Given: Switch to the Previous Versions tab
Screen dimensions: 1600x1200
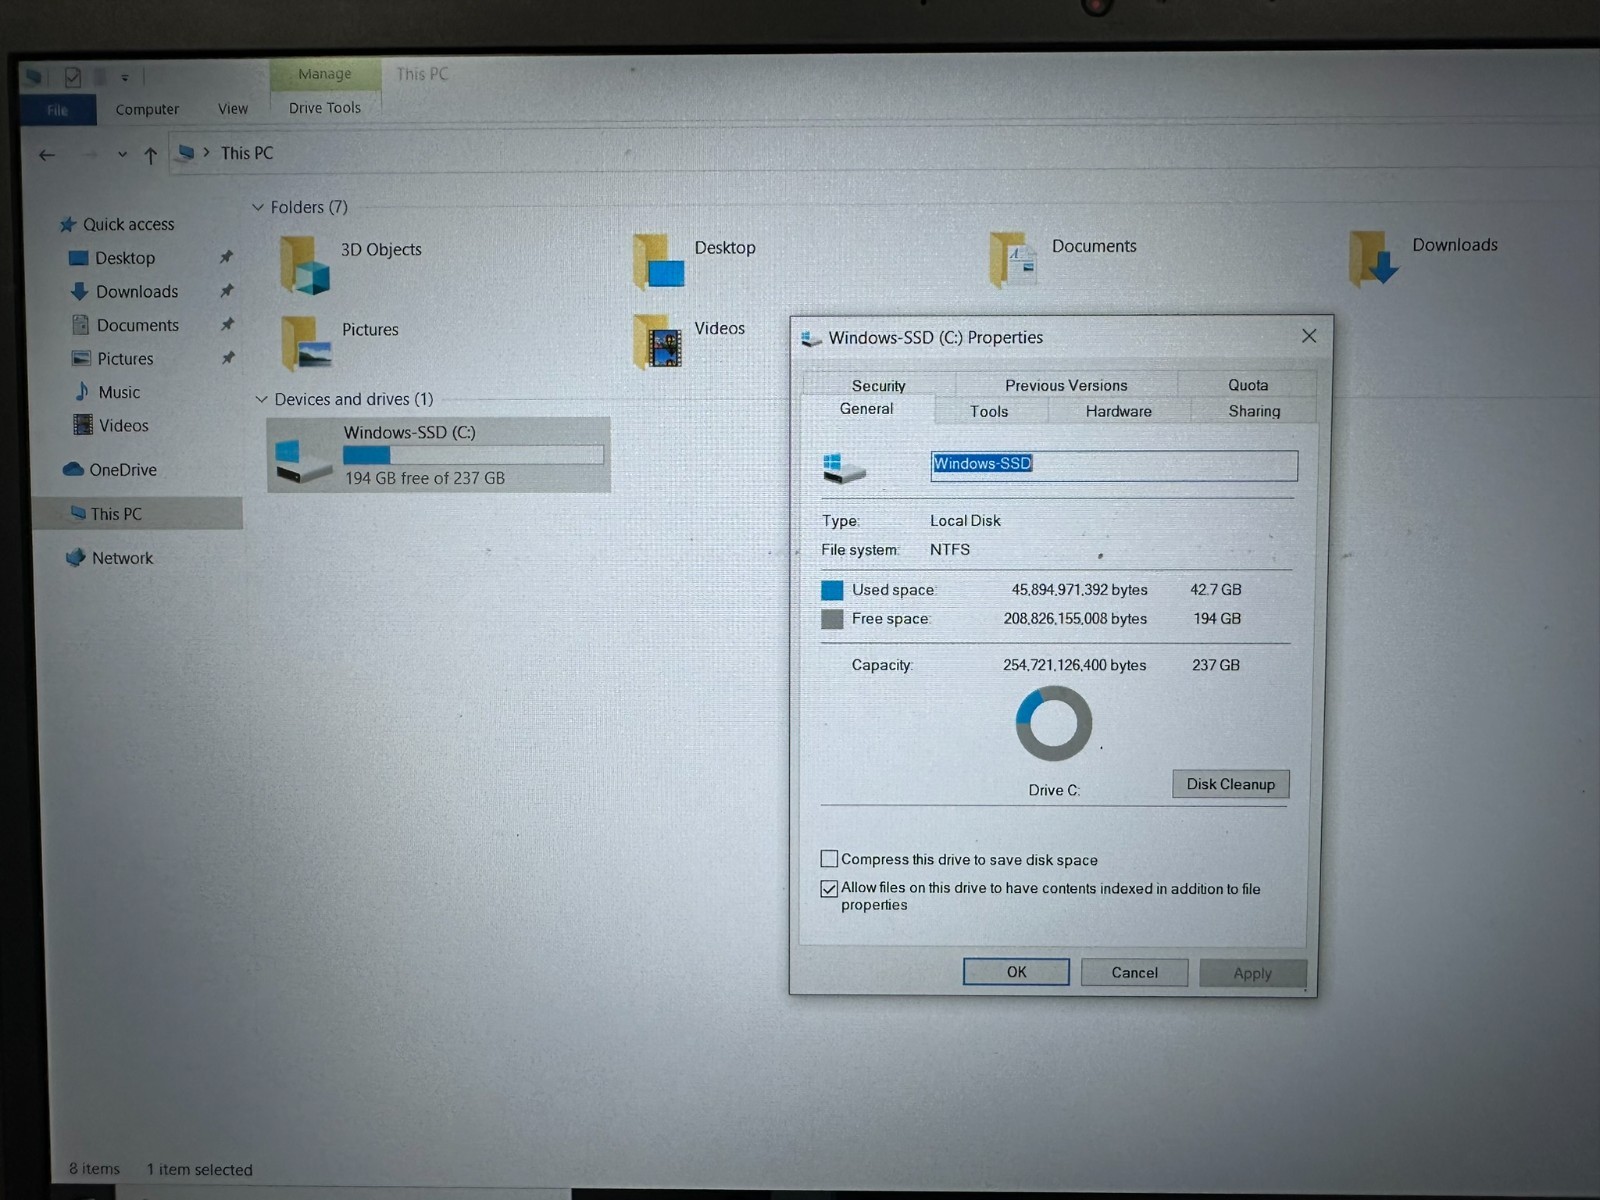Looking at the screenshot, I should pyautogui.click(x=1066, y=385).
